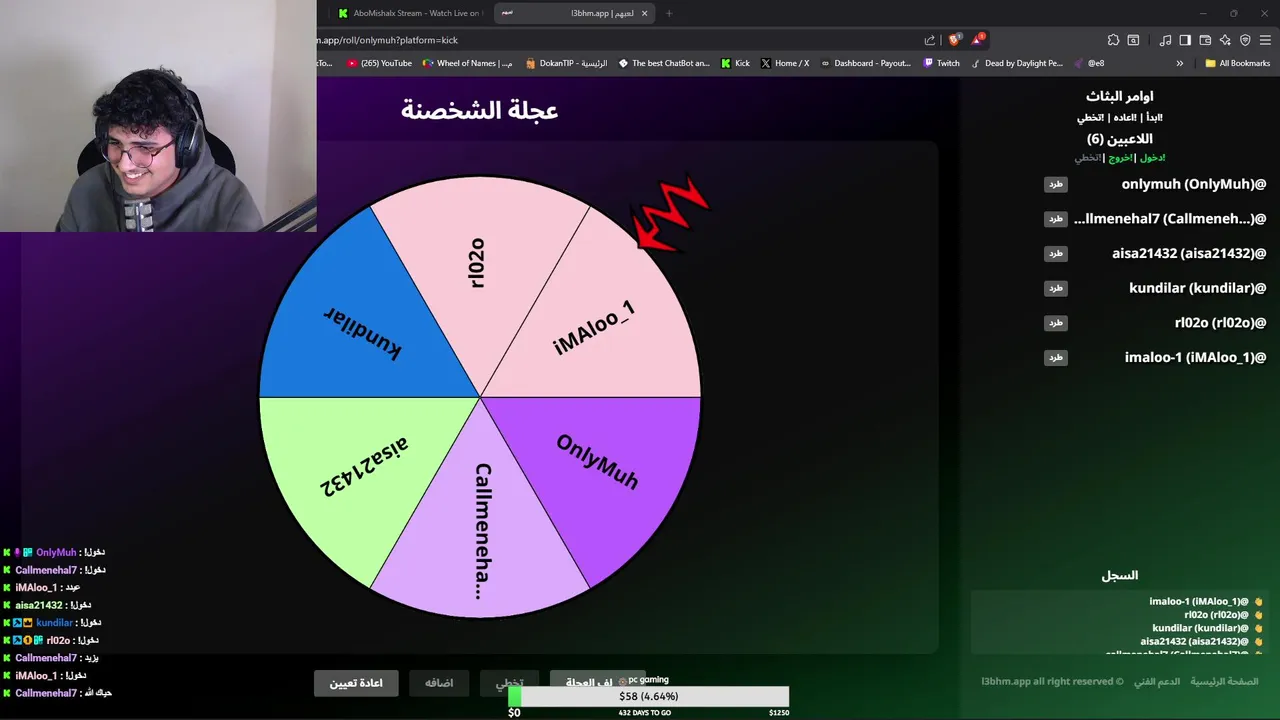
Task: Open the DokanTIP bookmark
Action: pyautogui.click(x=566, y=63)
